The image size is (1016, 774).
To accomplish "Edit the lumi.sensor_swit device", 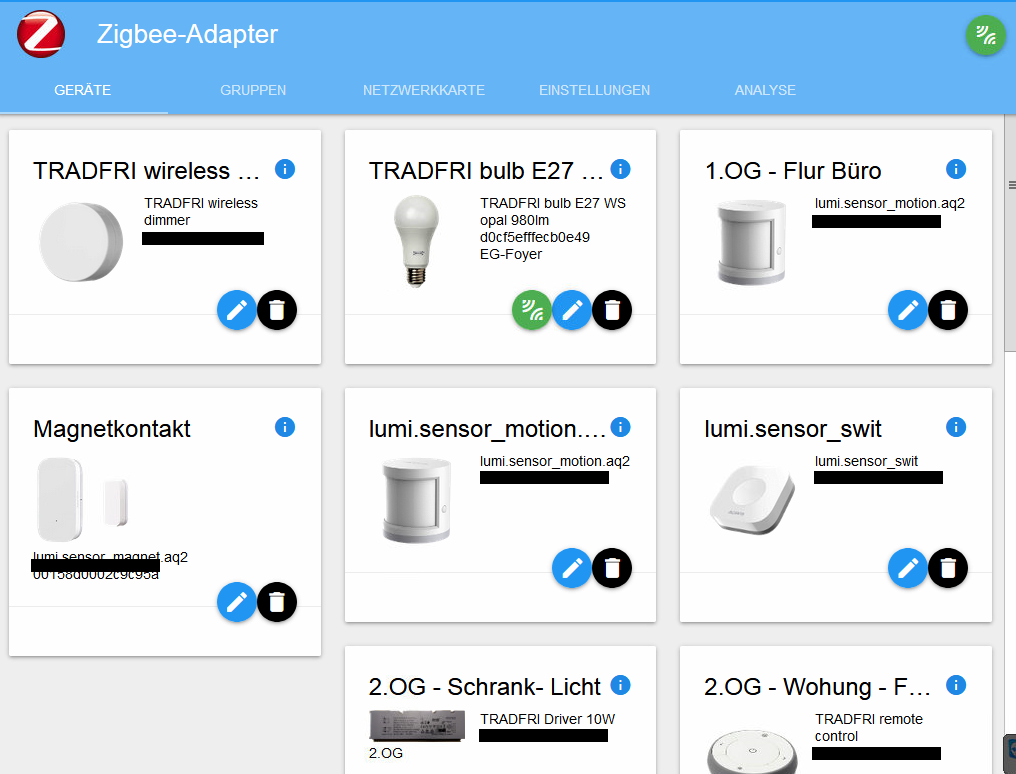I will pos(908,568).
